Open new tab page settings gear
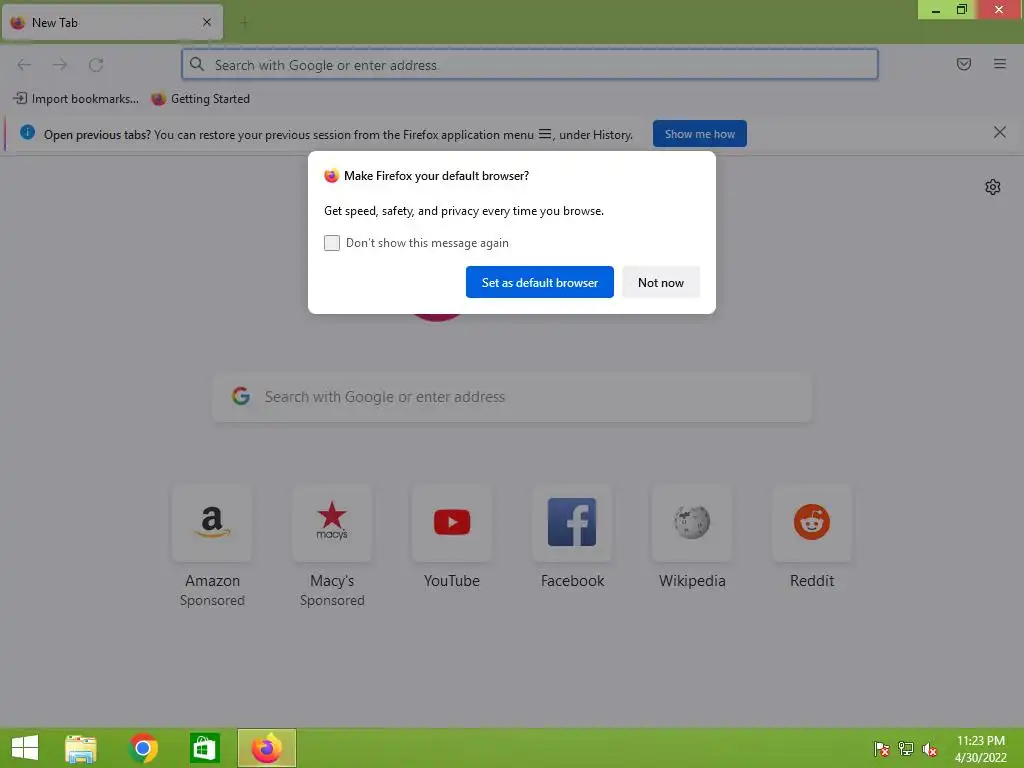Screen dimensions: 1024x768 [993, 187]
